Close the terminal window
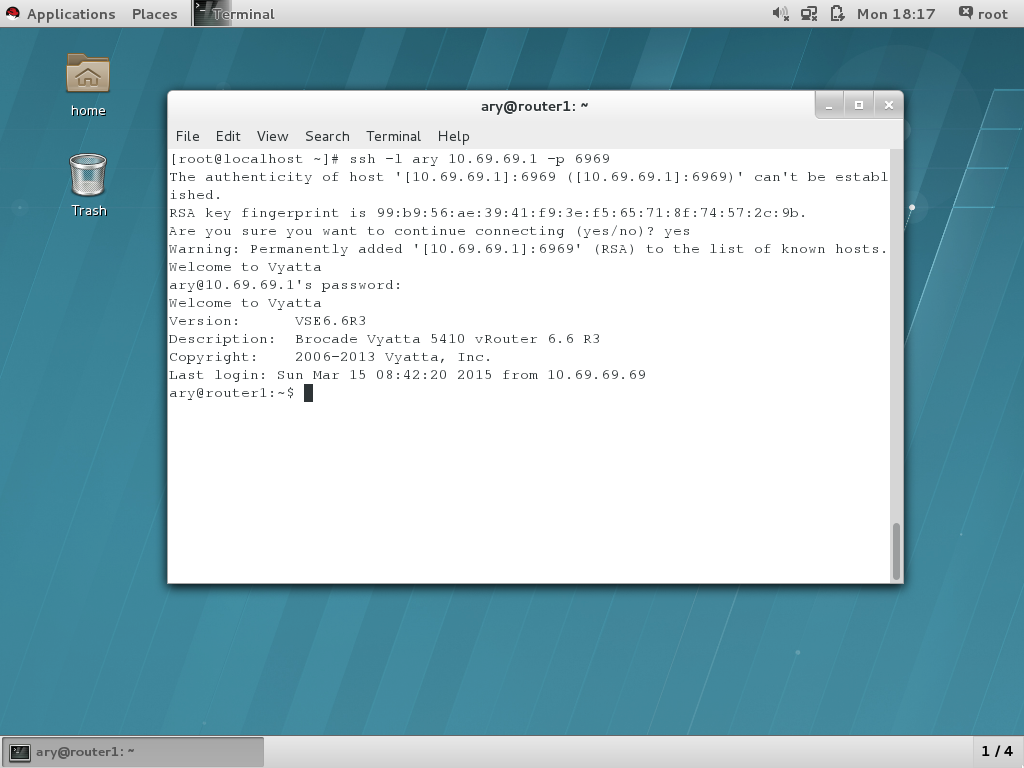1024x768 pixels. [x=888, y=105]
